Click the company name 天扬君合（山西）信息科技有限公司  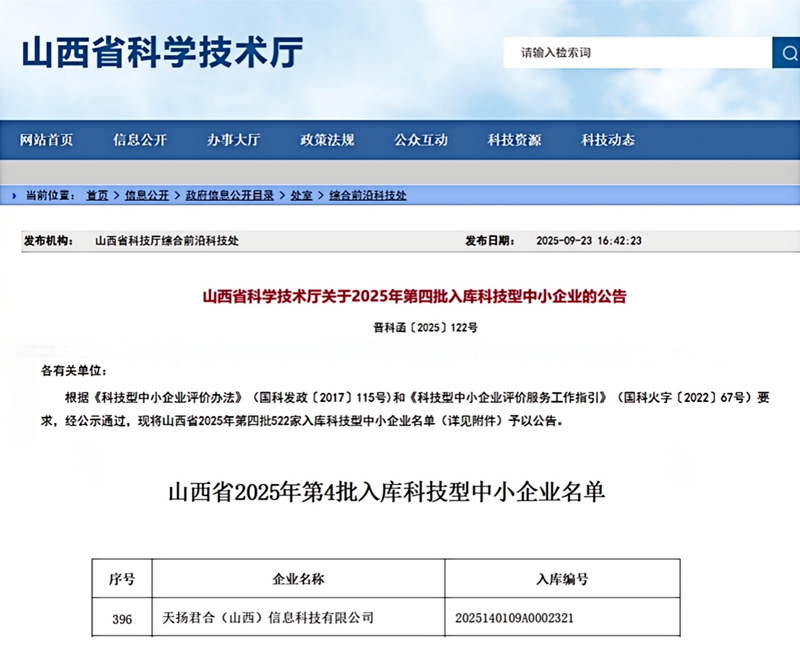pyautogui.click(x=268, y=618)
